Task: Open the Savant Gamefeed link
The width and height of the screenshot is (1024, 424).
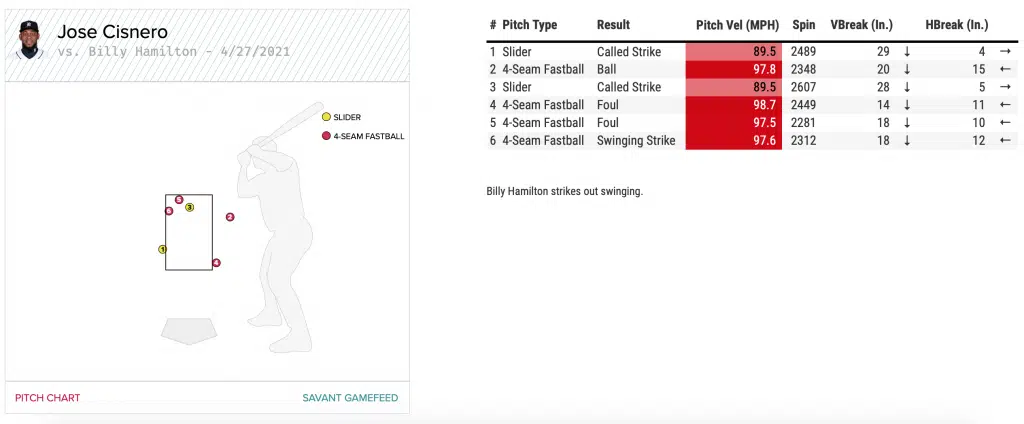Action: coord(350,398)
